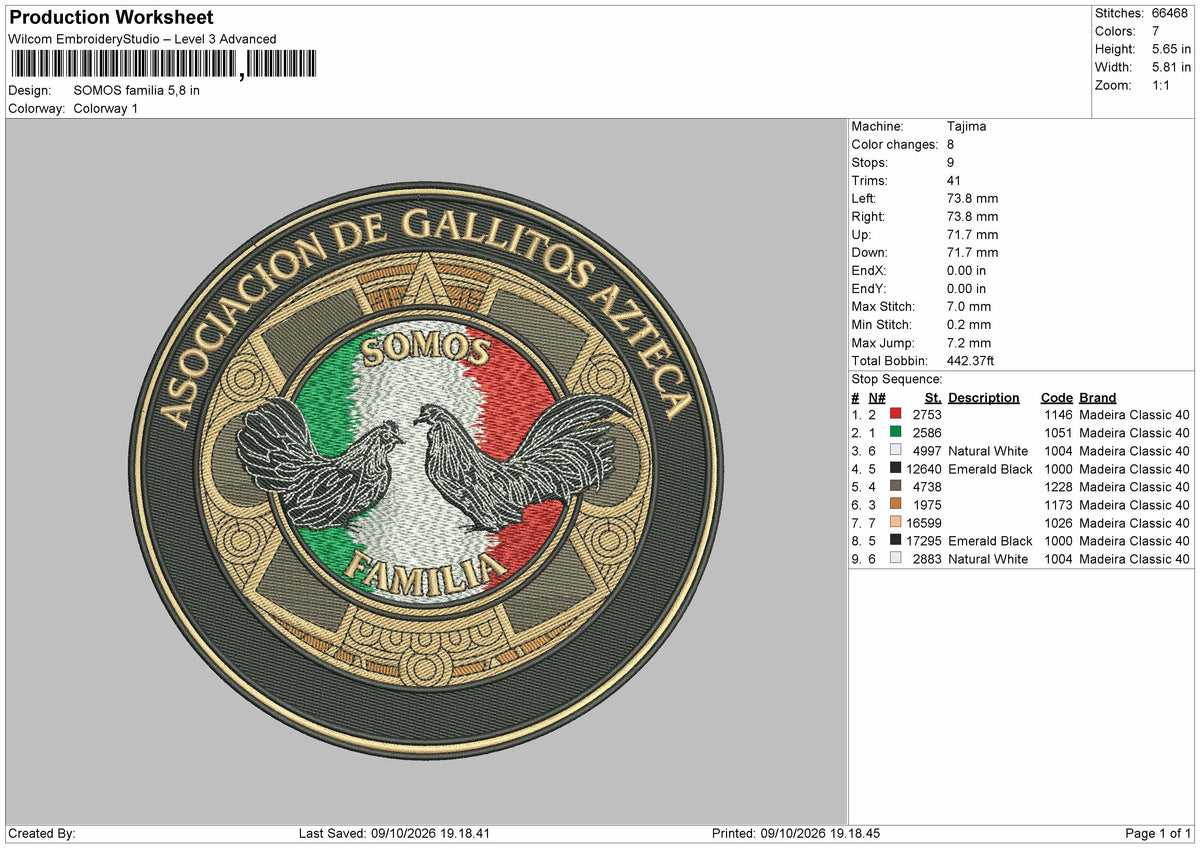Screen dimensions: 1200x848
Task: Click "Natural White" description in stop 3
Action: tap(988, 451)
